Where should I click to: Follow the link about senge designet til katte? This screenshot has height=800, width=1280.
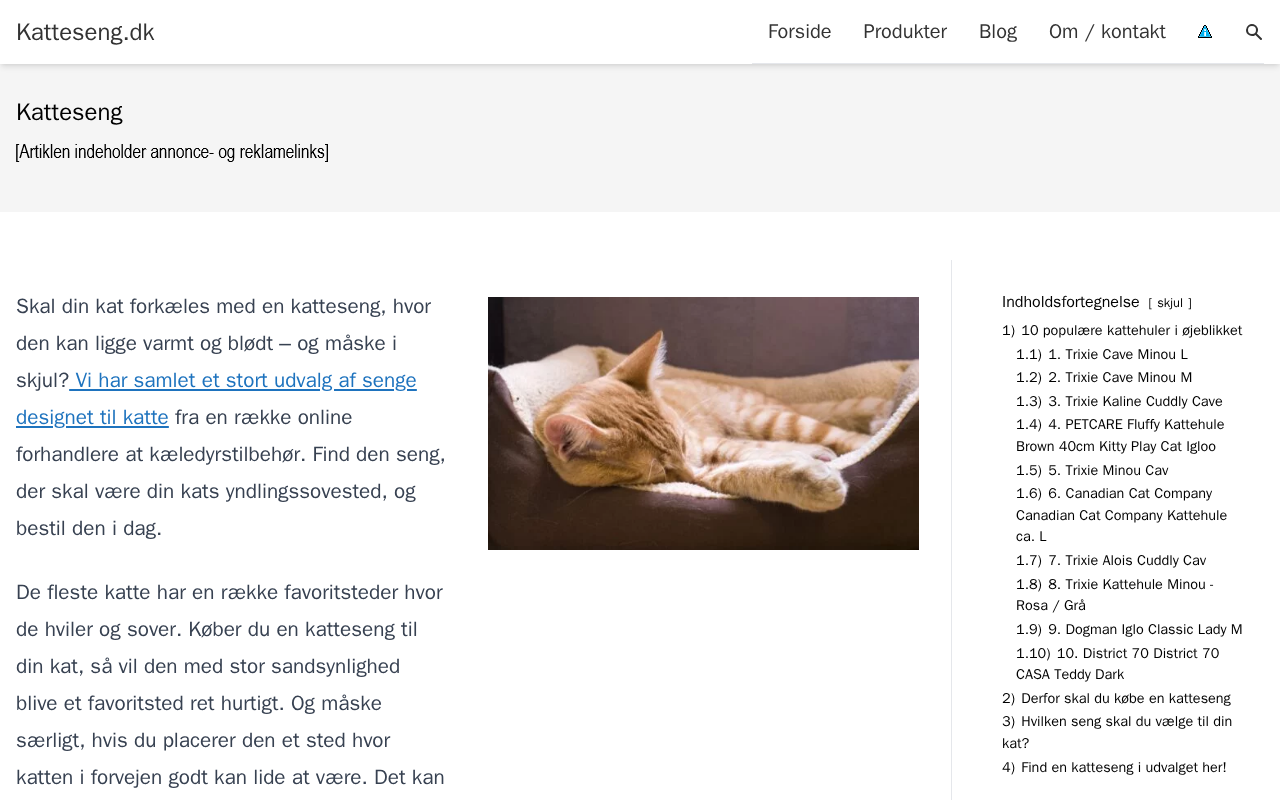tap(216, 398)
